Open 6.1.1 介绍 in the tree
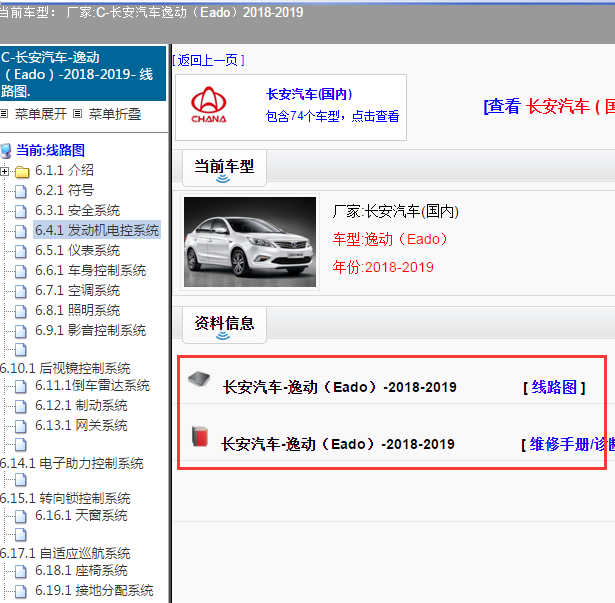 [x=64, y=170]
